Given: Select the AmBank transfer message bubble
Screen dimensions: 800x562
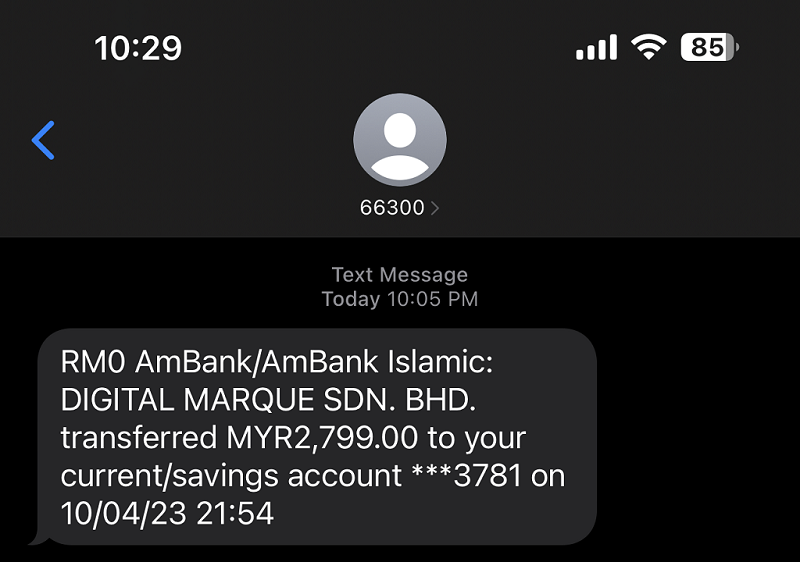Looking at the screenshot, I should [316, 437].
